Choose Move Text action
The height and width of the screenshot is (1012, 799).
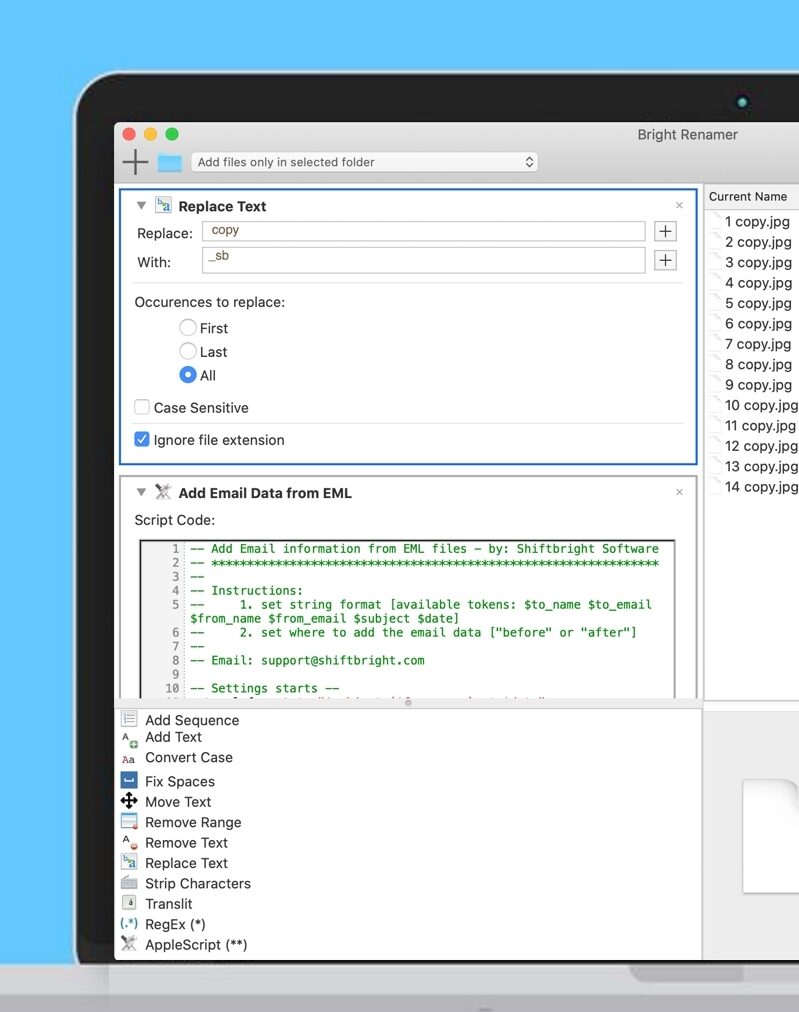tap(177, 802)
